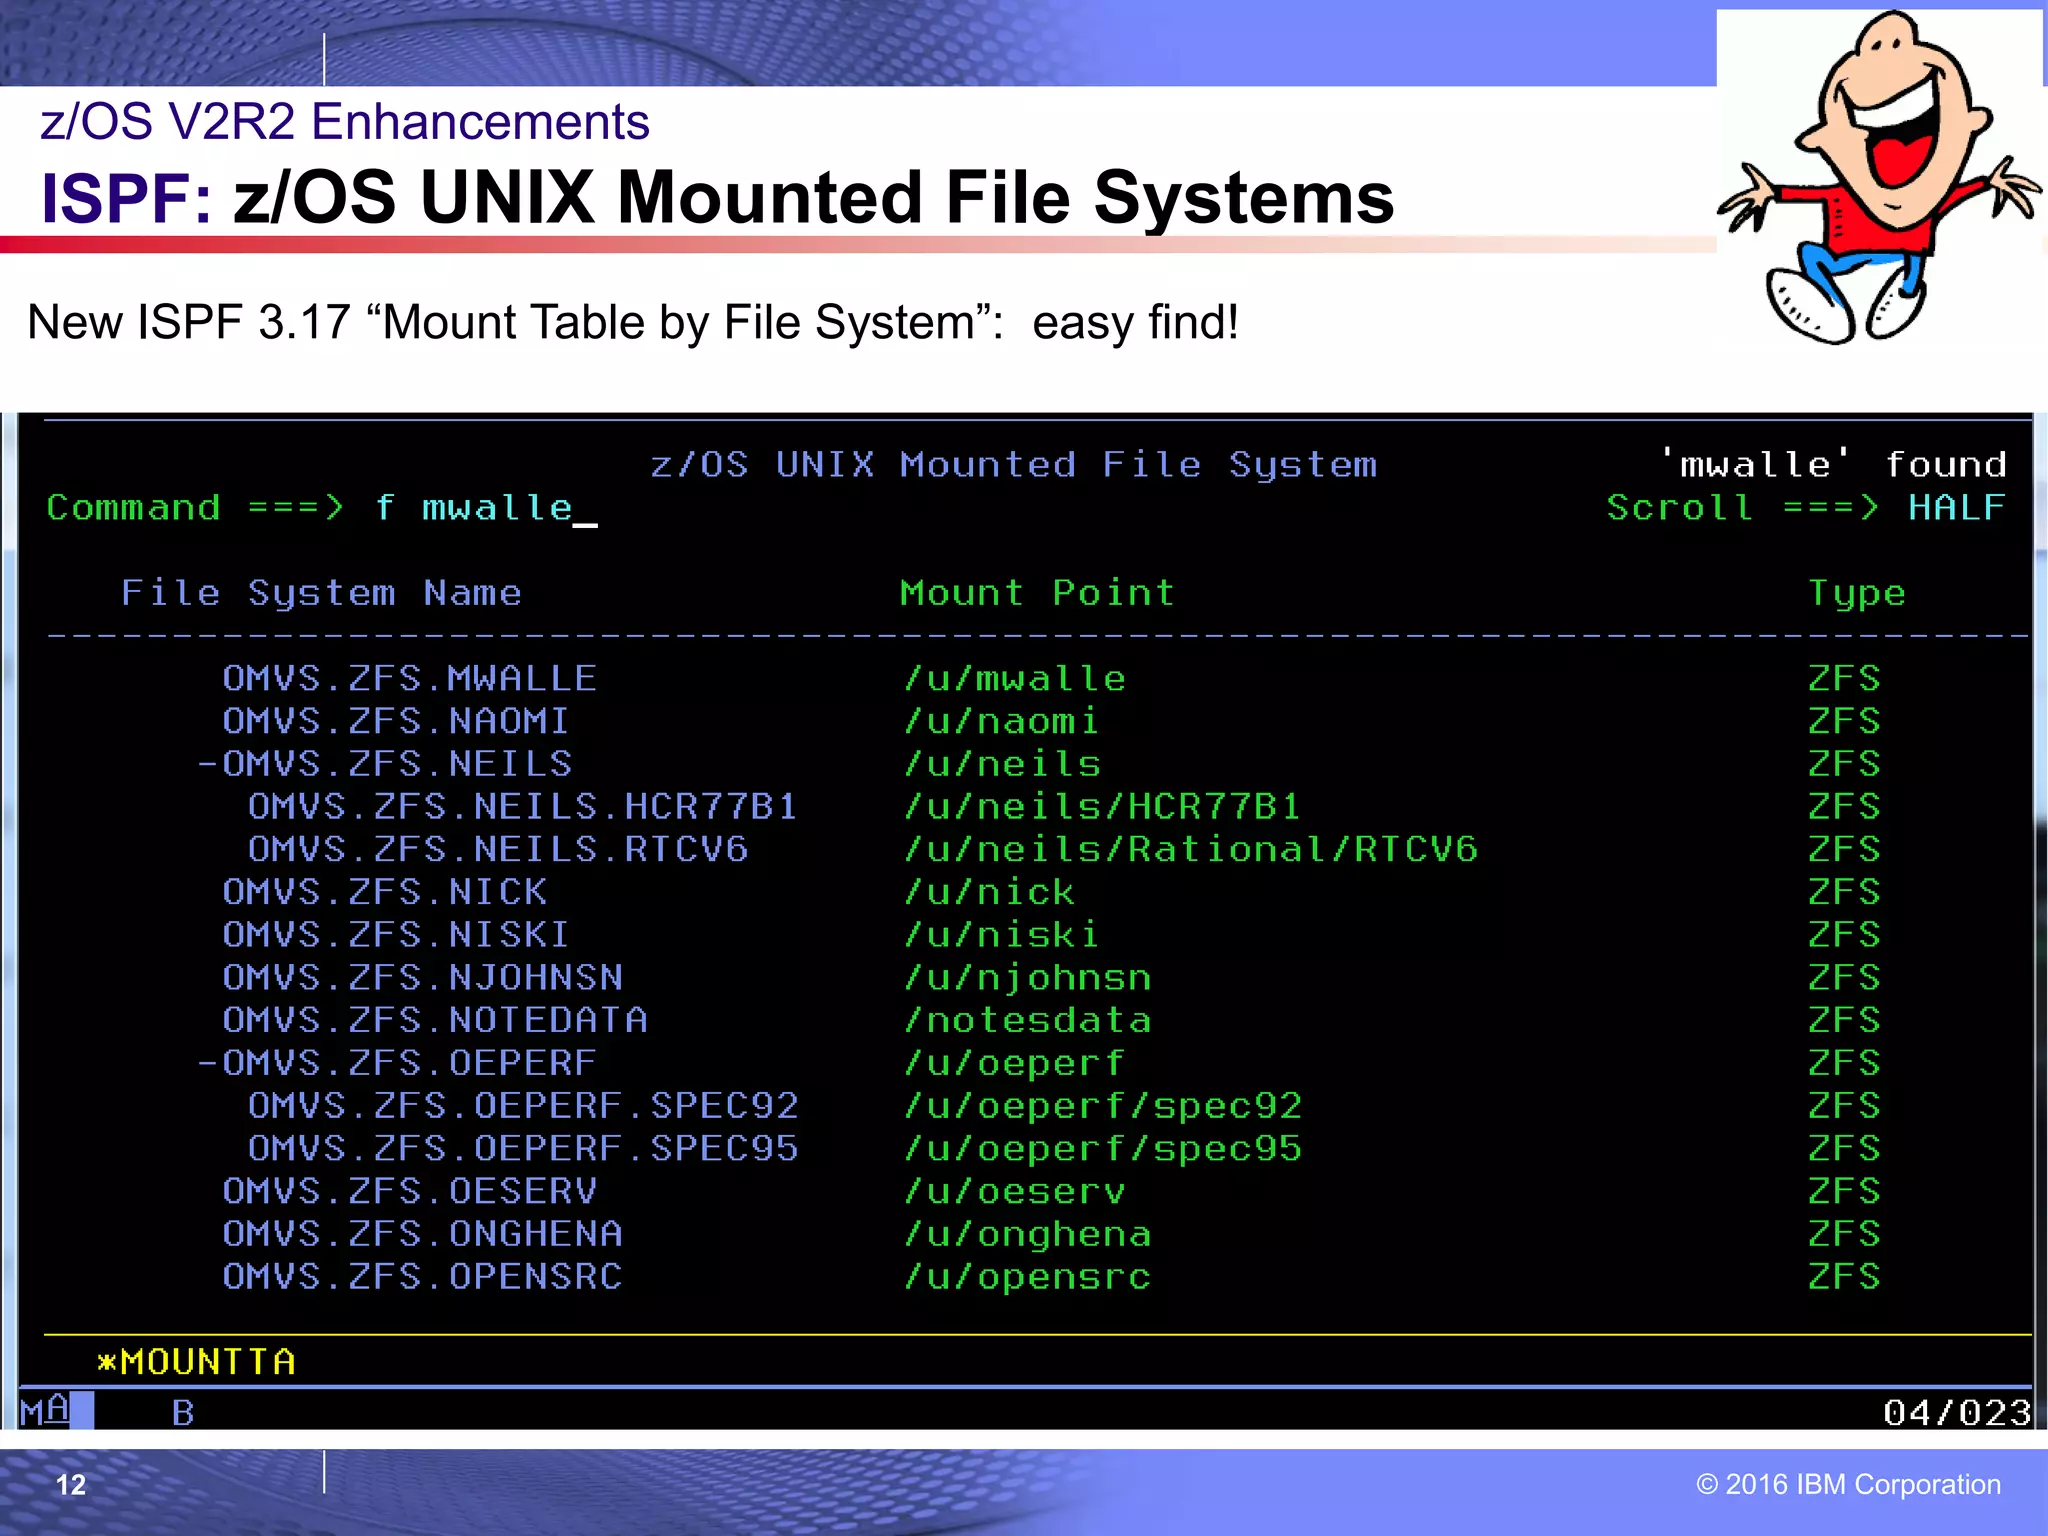Select the OMVS.ZFS.ONGHENA file system
This screenshot has height=1536, width=2048.
pos(422,1234)
